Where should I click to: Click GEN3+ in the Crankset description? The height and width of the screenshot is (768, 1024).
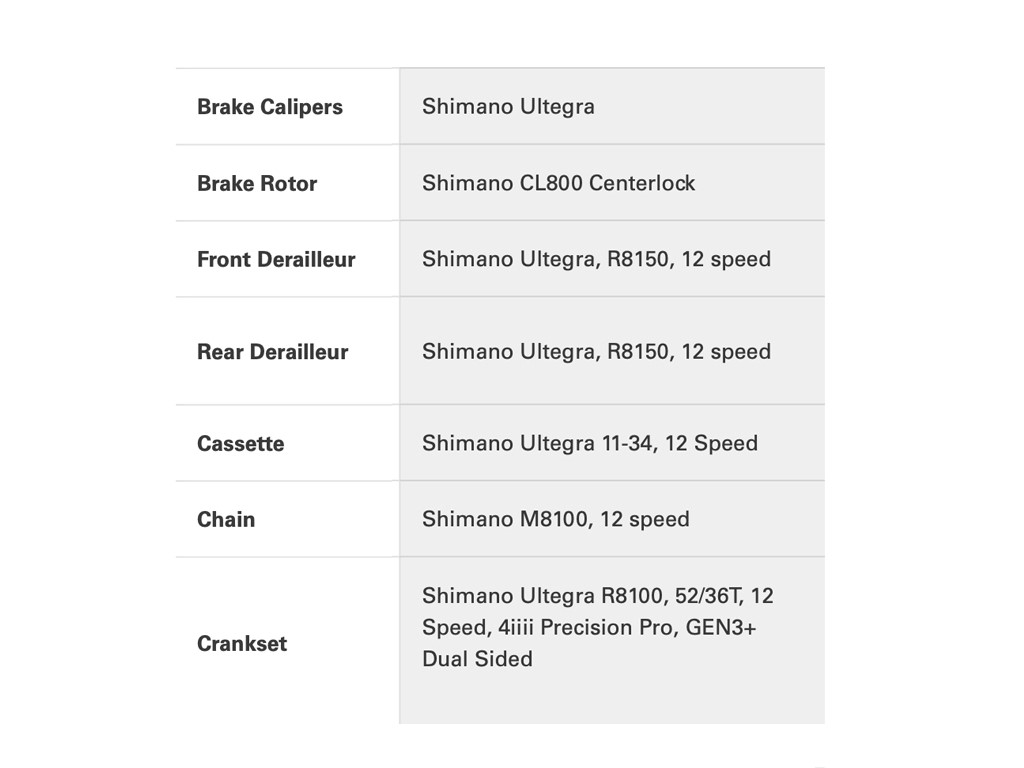tap(719, 627)
